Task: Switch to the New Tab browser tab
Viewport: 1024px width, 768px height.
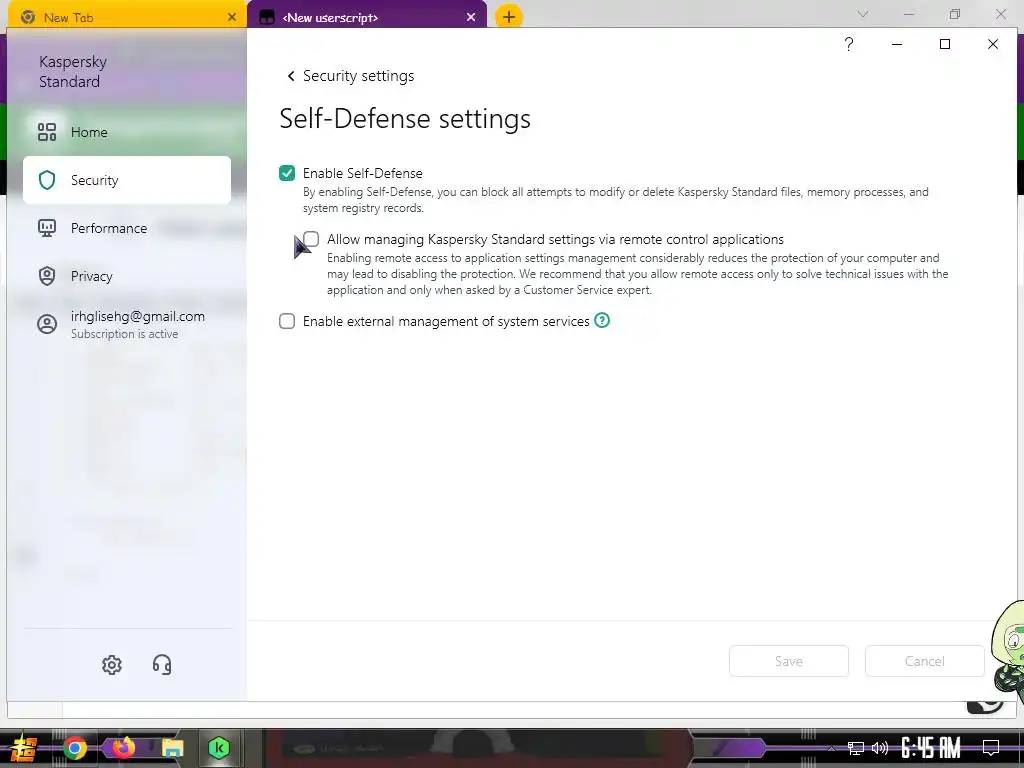Action: (x=127, y=18)
